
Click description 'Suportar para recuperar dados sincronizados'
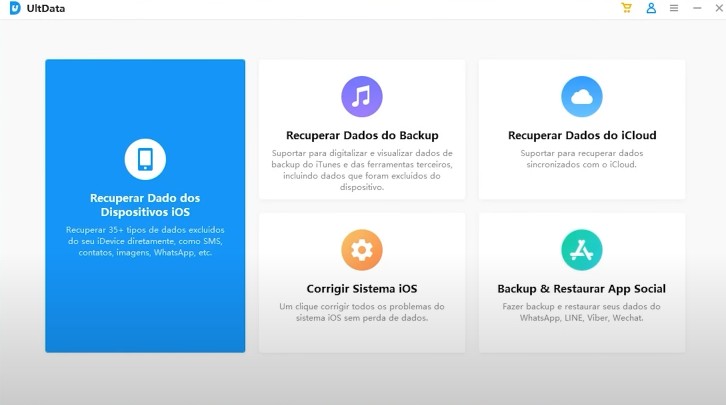[582, 159]
